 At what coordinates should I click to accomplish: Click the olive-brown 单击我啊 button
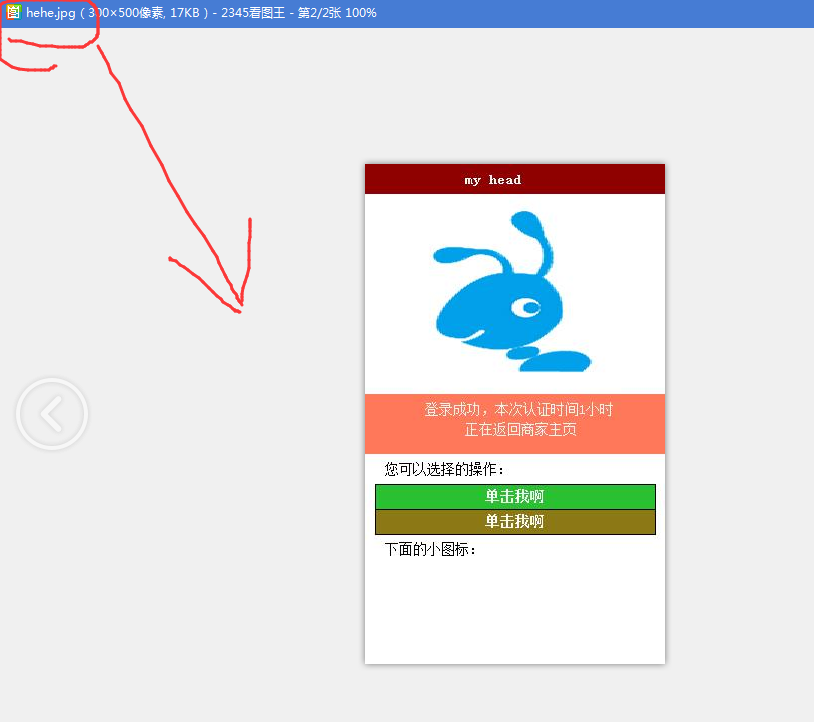(x=515, y=522)
